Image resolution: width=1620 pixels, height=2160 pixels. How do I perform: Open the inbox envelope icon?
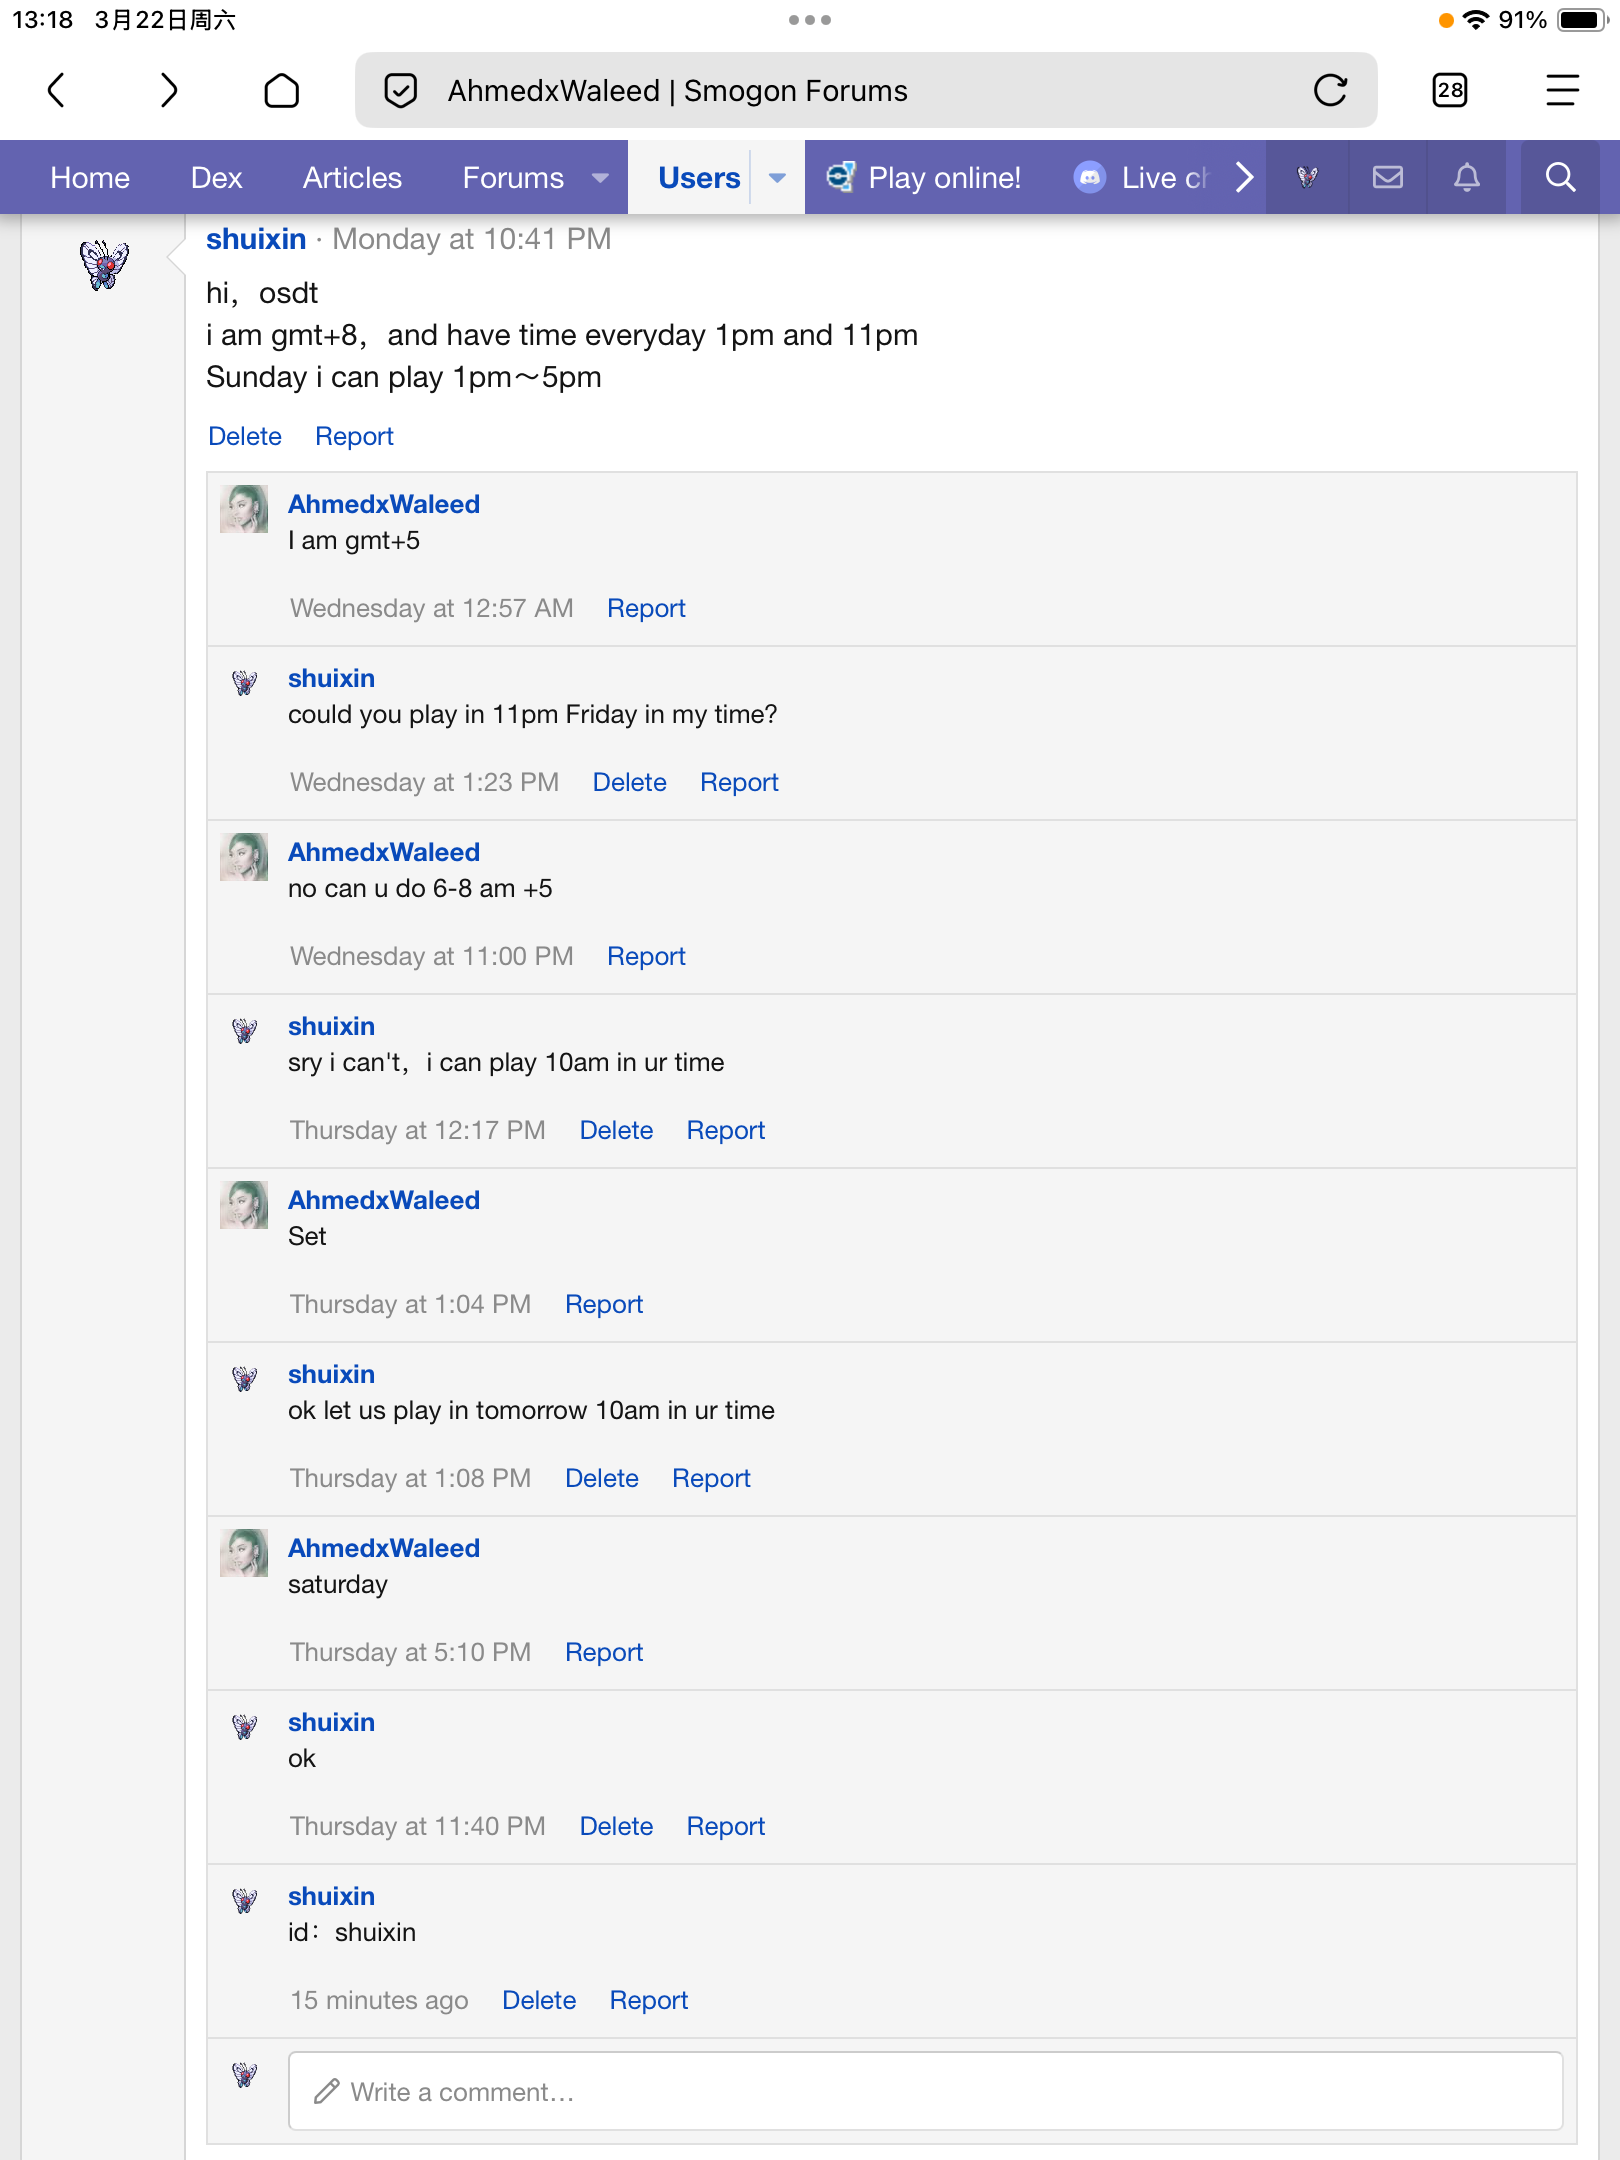(1388, 177)
